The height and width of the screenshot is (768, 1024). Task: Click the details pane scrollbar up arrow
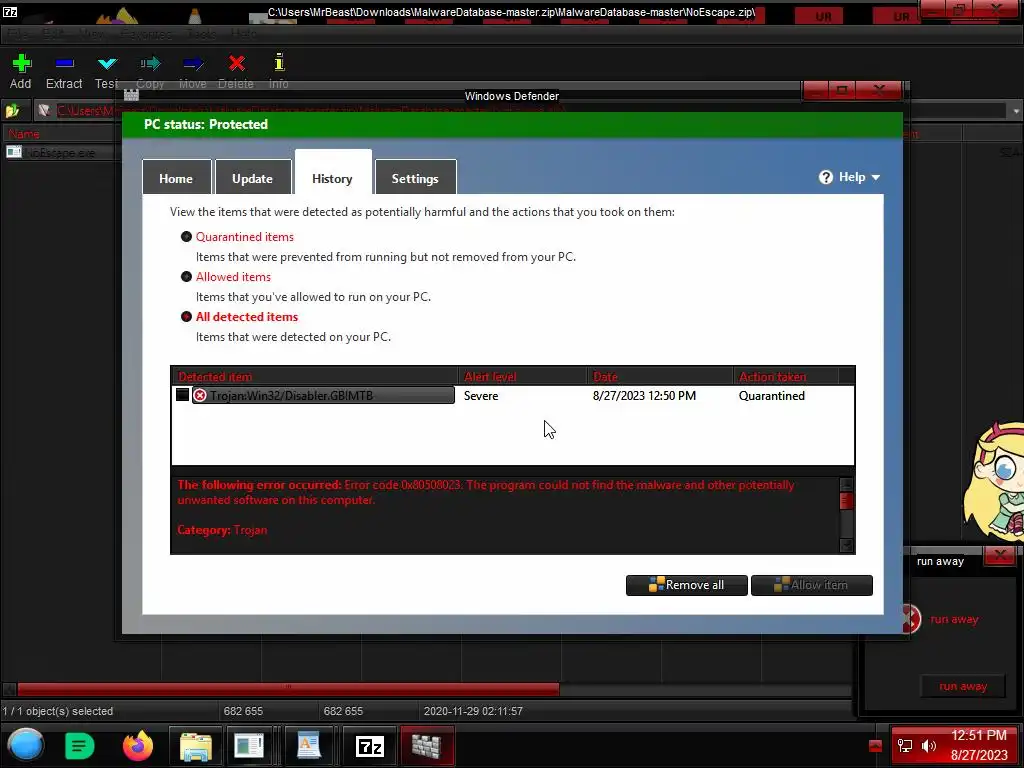point(846,485)
